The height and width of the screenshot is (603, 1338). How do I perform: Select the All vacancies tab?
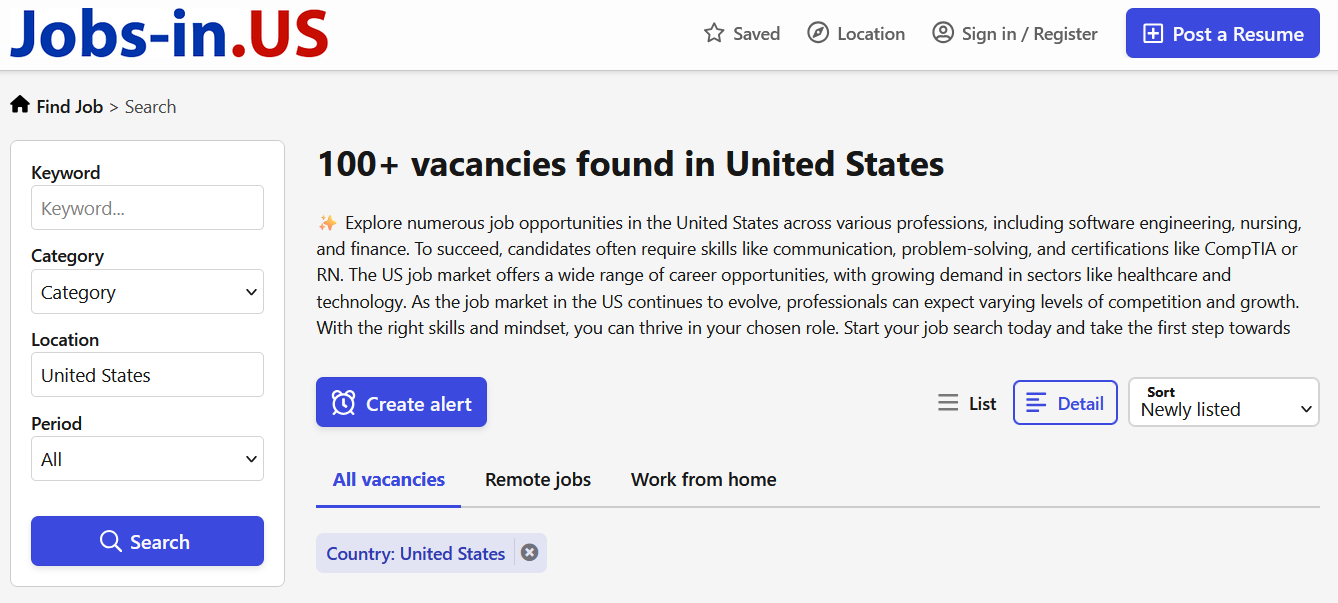(388, 479)
